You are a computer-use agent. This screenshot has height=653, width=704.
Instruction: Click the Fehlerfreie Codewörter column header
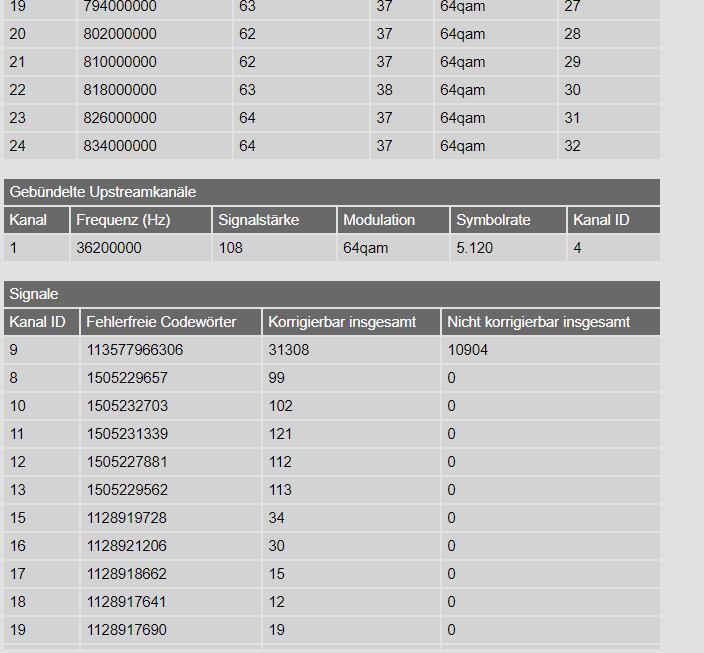click(x=171, y=322)
